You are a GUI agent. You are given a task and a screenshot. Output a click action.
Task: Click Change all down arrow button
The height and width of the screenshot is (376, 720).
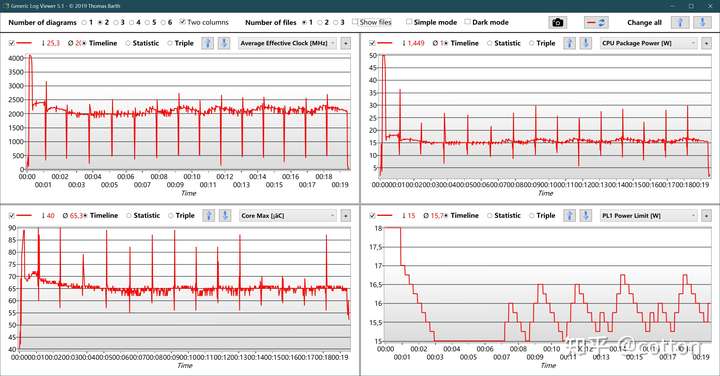pyautogui.click(x=702, y=22)
